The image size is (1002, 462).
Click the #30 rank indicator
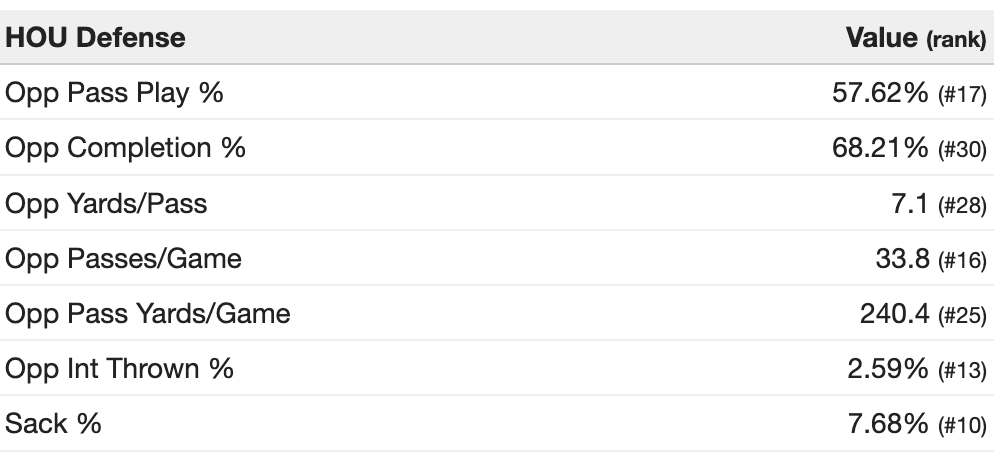(x=963, y=150)
